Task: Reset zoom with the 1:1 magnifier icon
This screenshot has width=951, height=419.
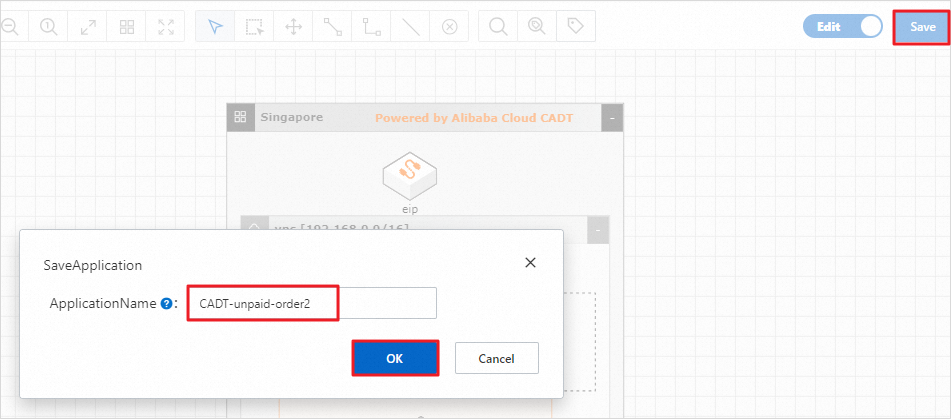Action: pyautogui.click(x=49, y=27)
